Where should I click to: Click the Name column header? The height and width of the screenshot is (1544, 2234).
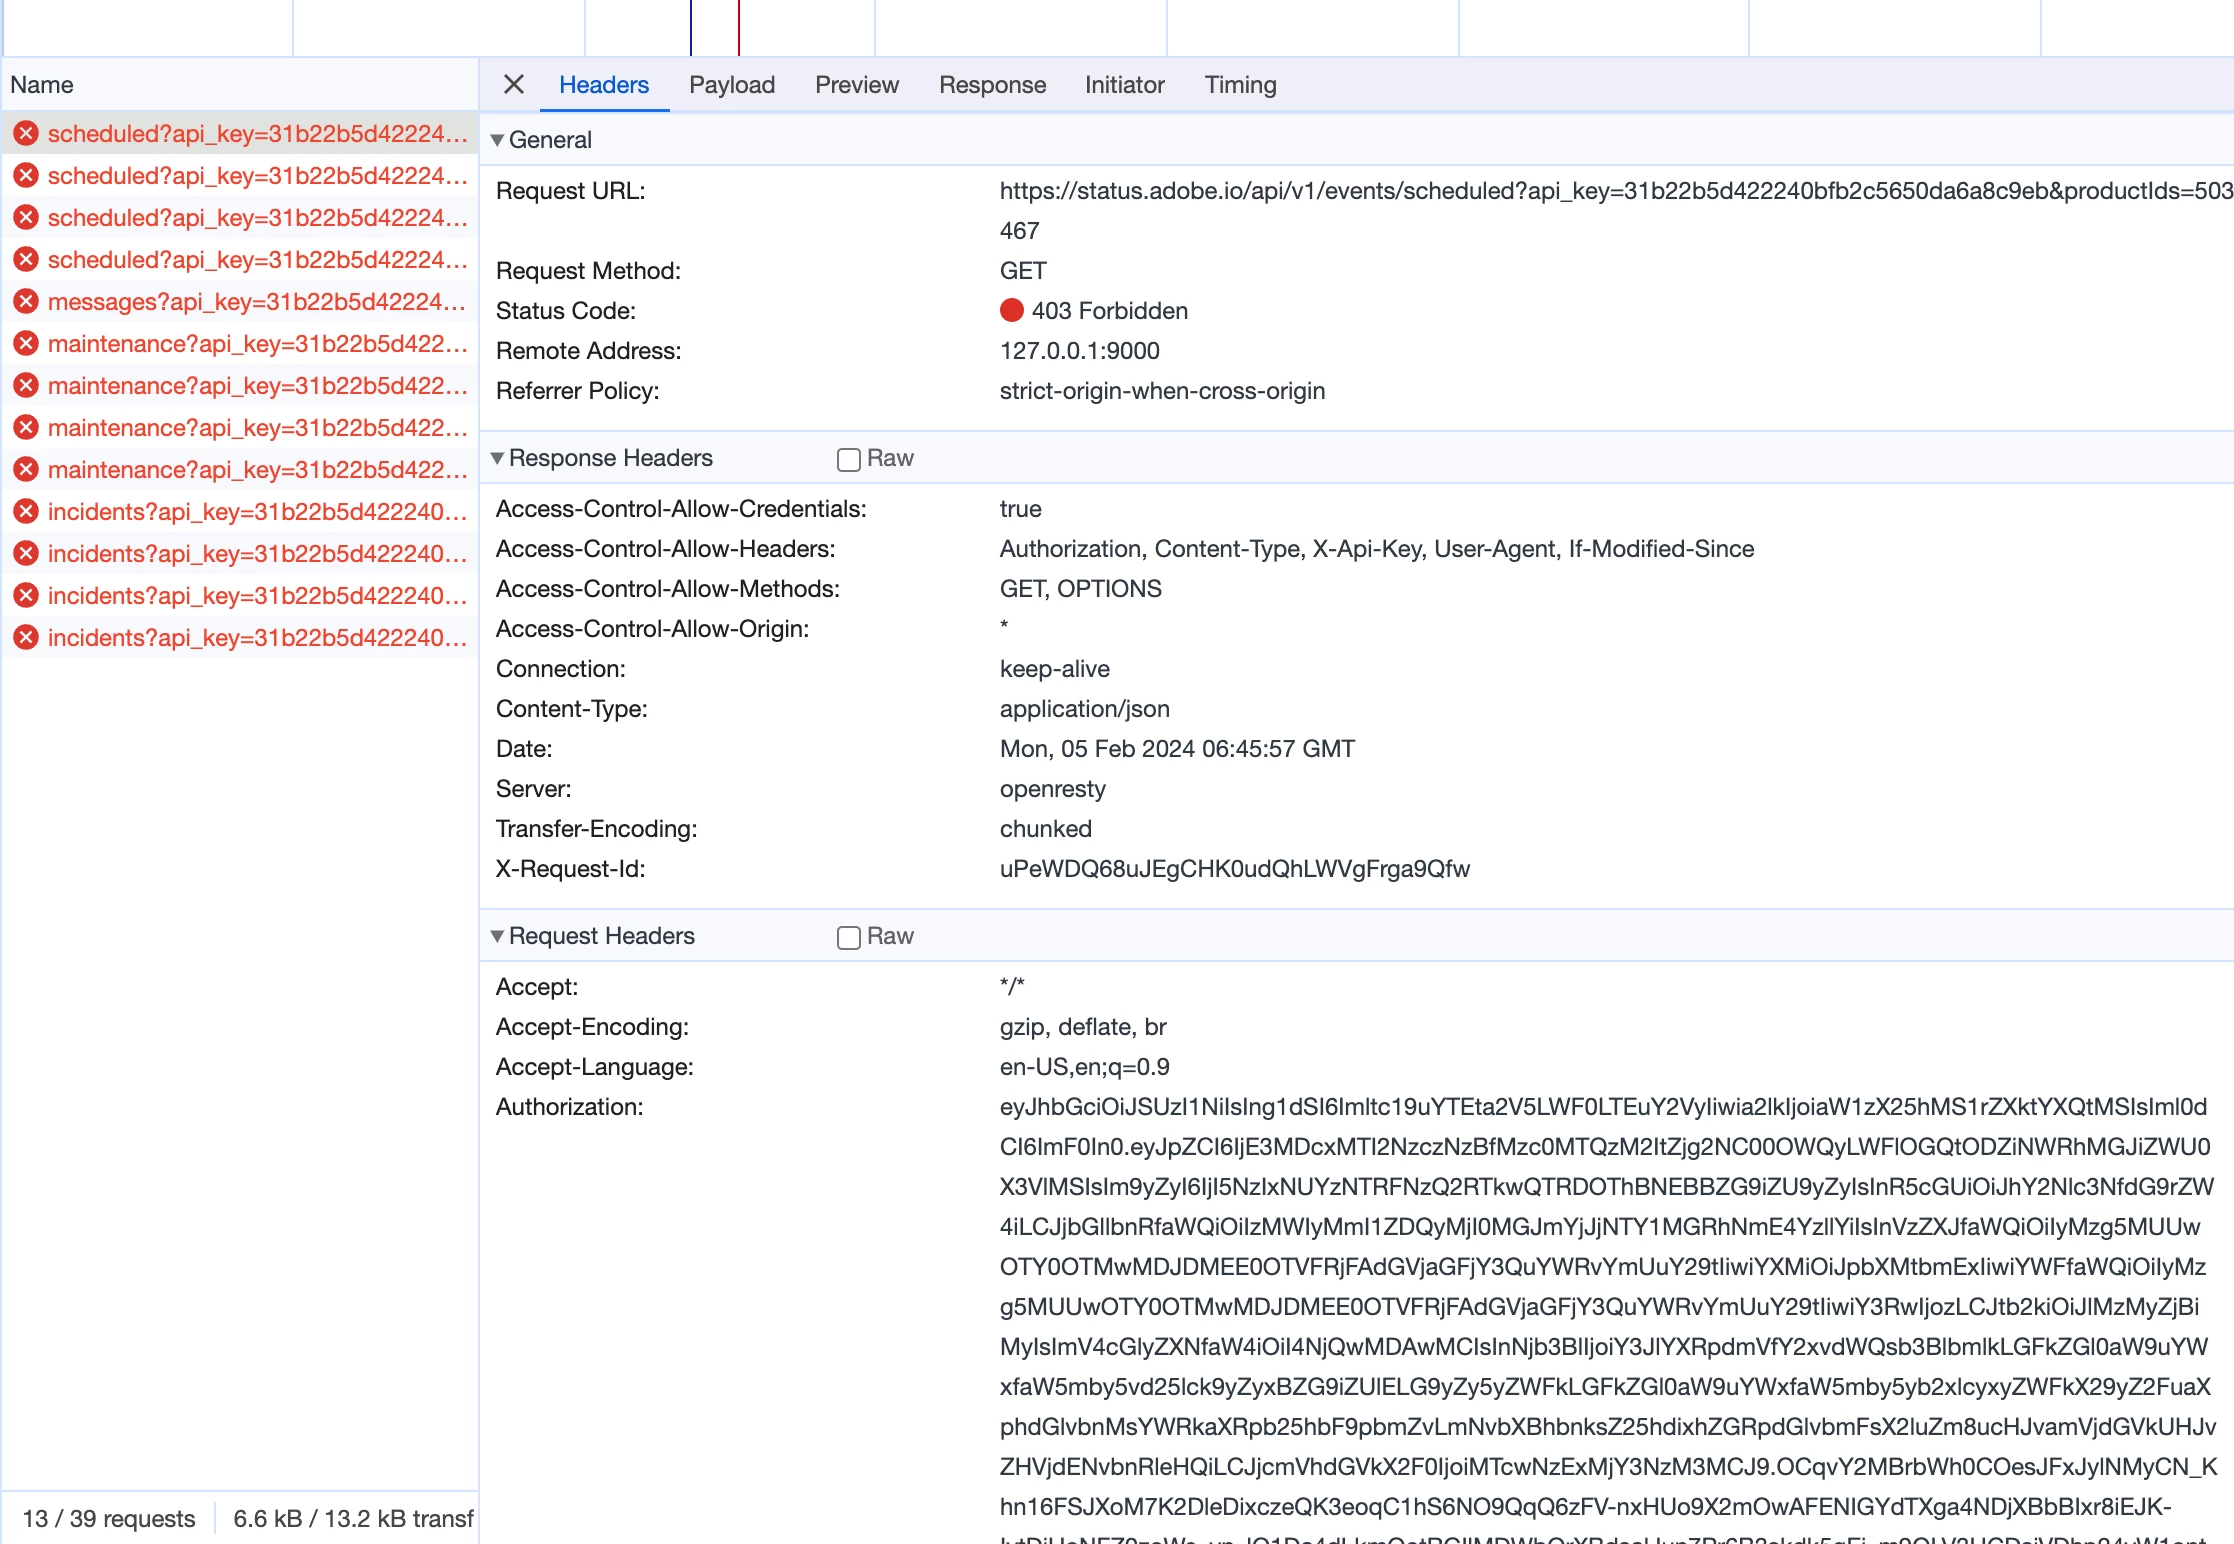pos(42,85)
